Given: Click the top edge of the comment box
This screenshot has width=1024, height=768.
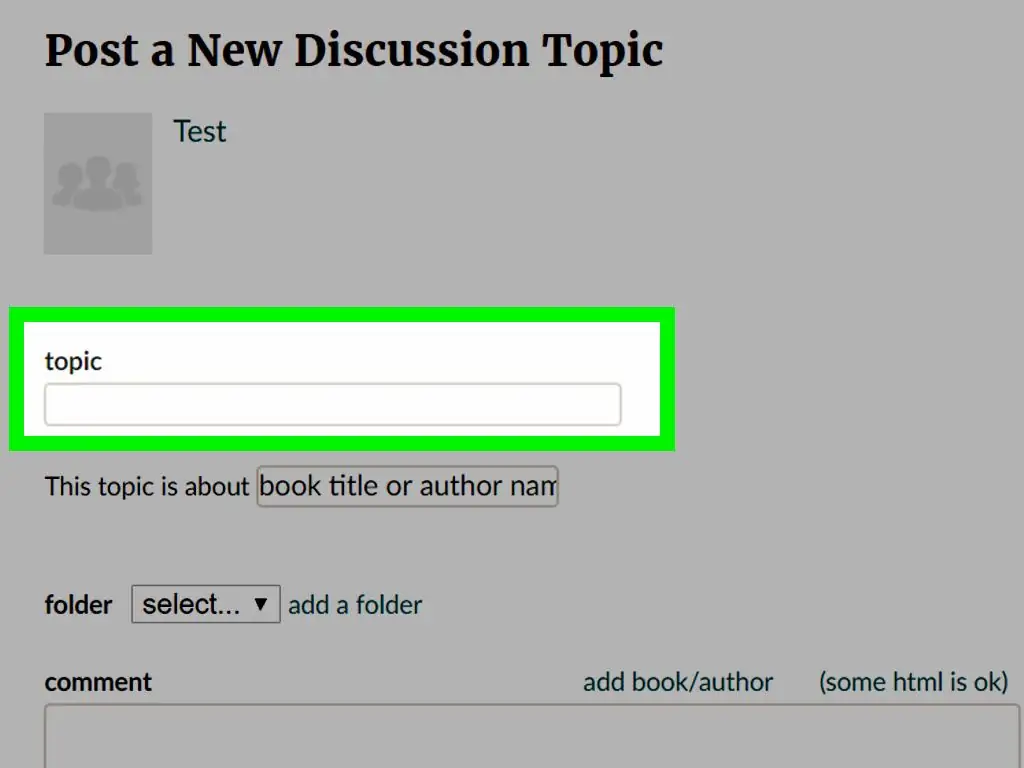Looking at the screenshot, I should point(532,705).
